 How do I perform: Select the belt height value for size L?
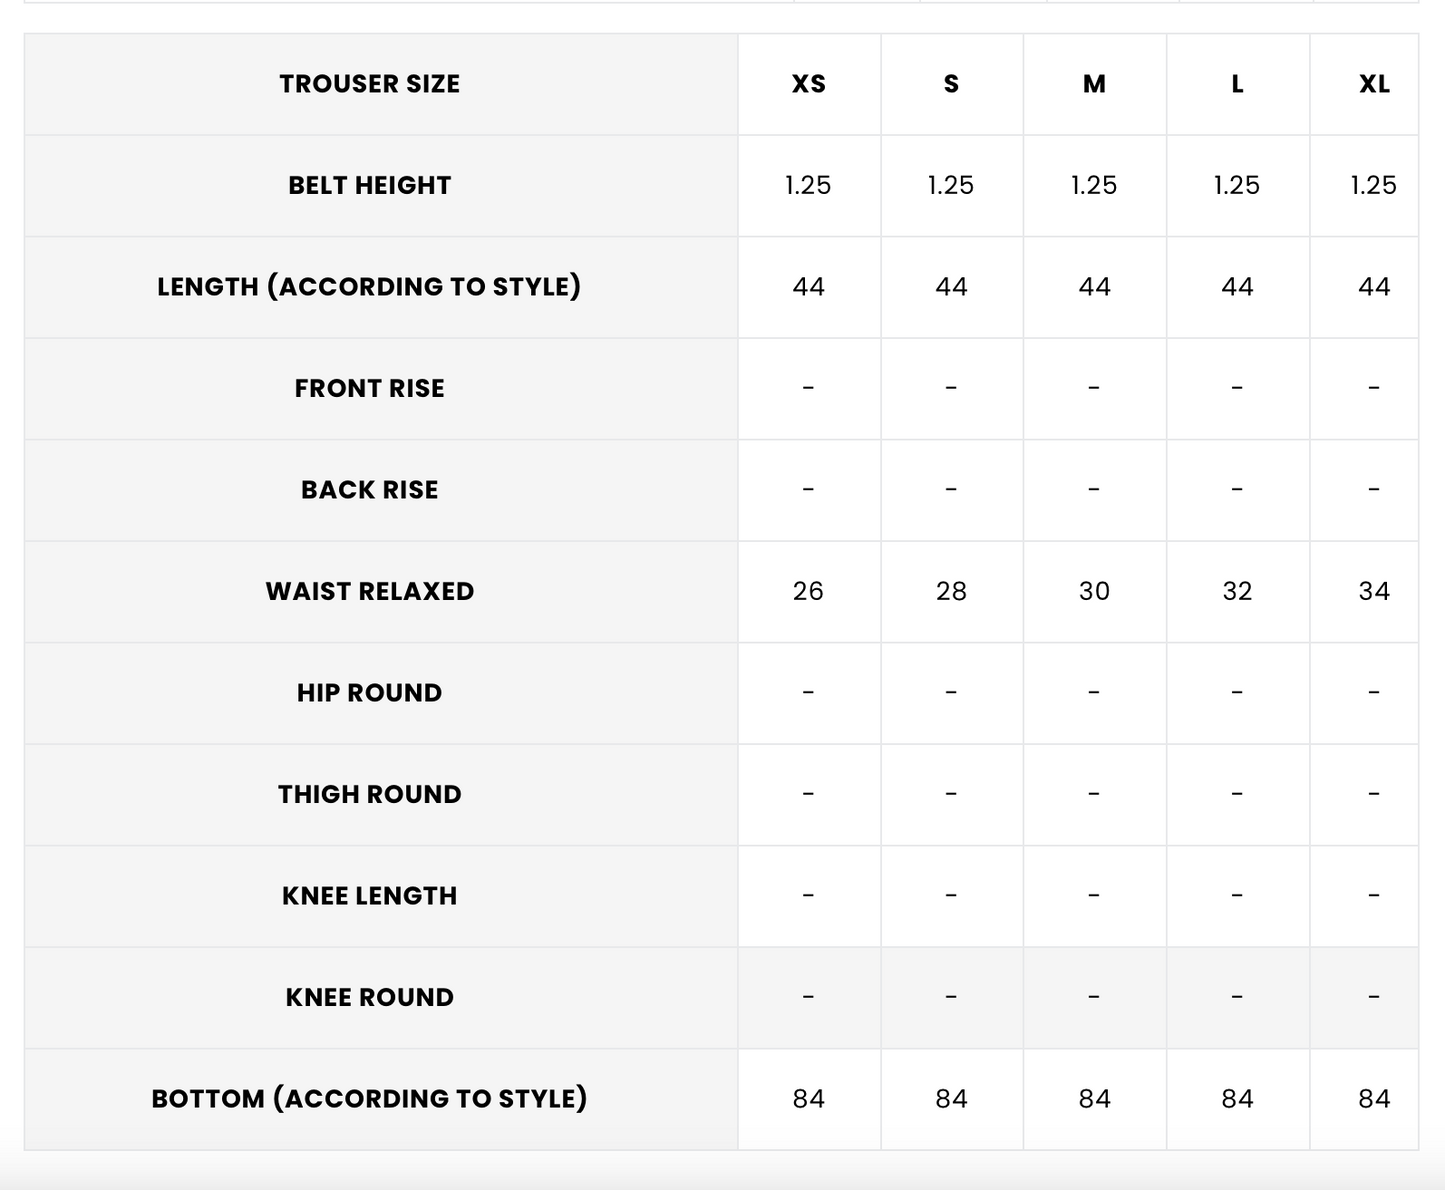(x=1237, y=186)
